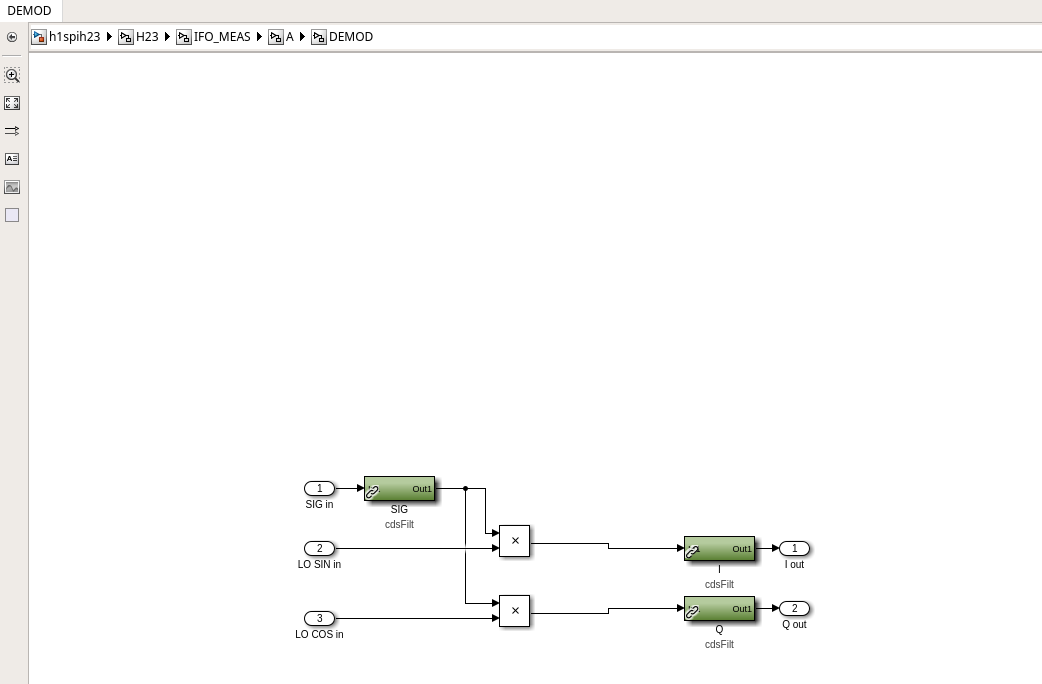Click the 'I out' label
This screenshot has width=1042, height=684.
point(794,564)
